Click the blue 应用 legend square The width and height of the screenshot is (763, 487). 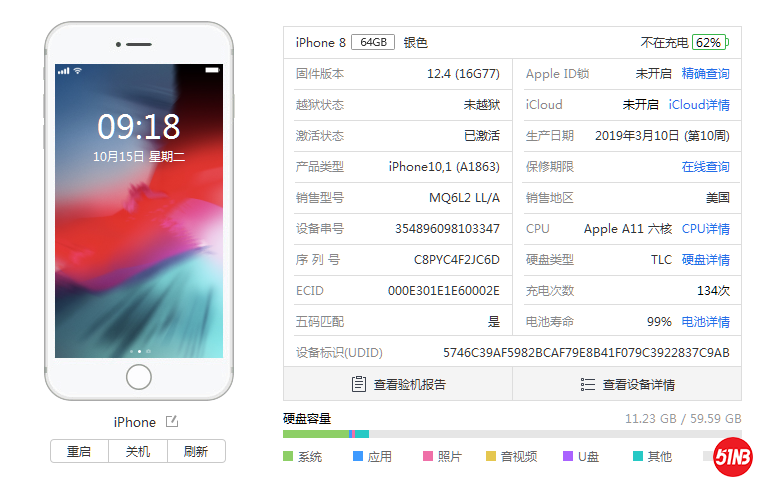tap(358, 456)
